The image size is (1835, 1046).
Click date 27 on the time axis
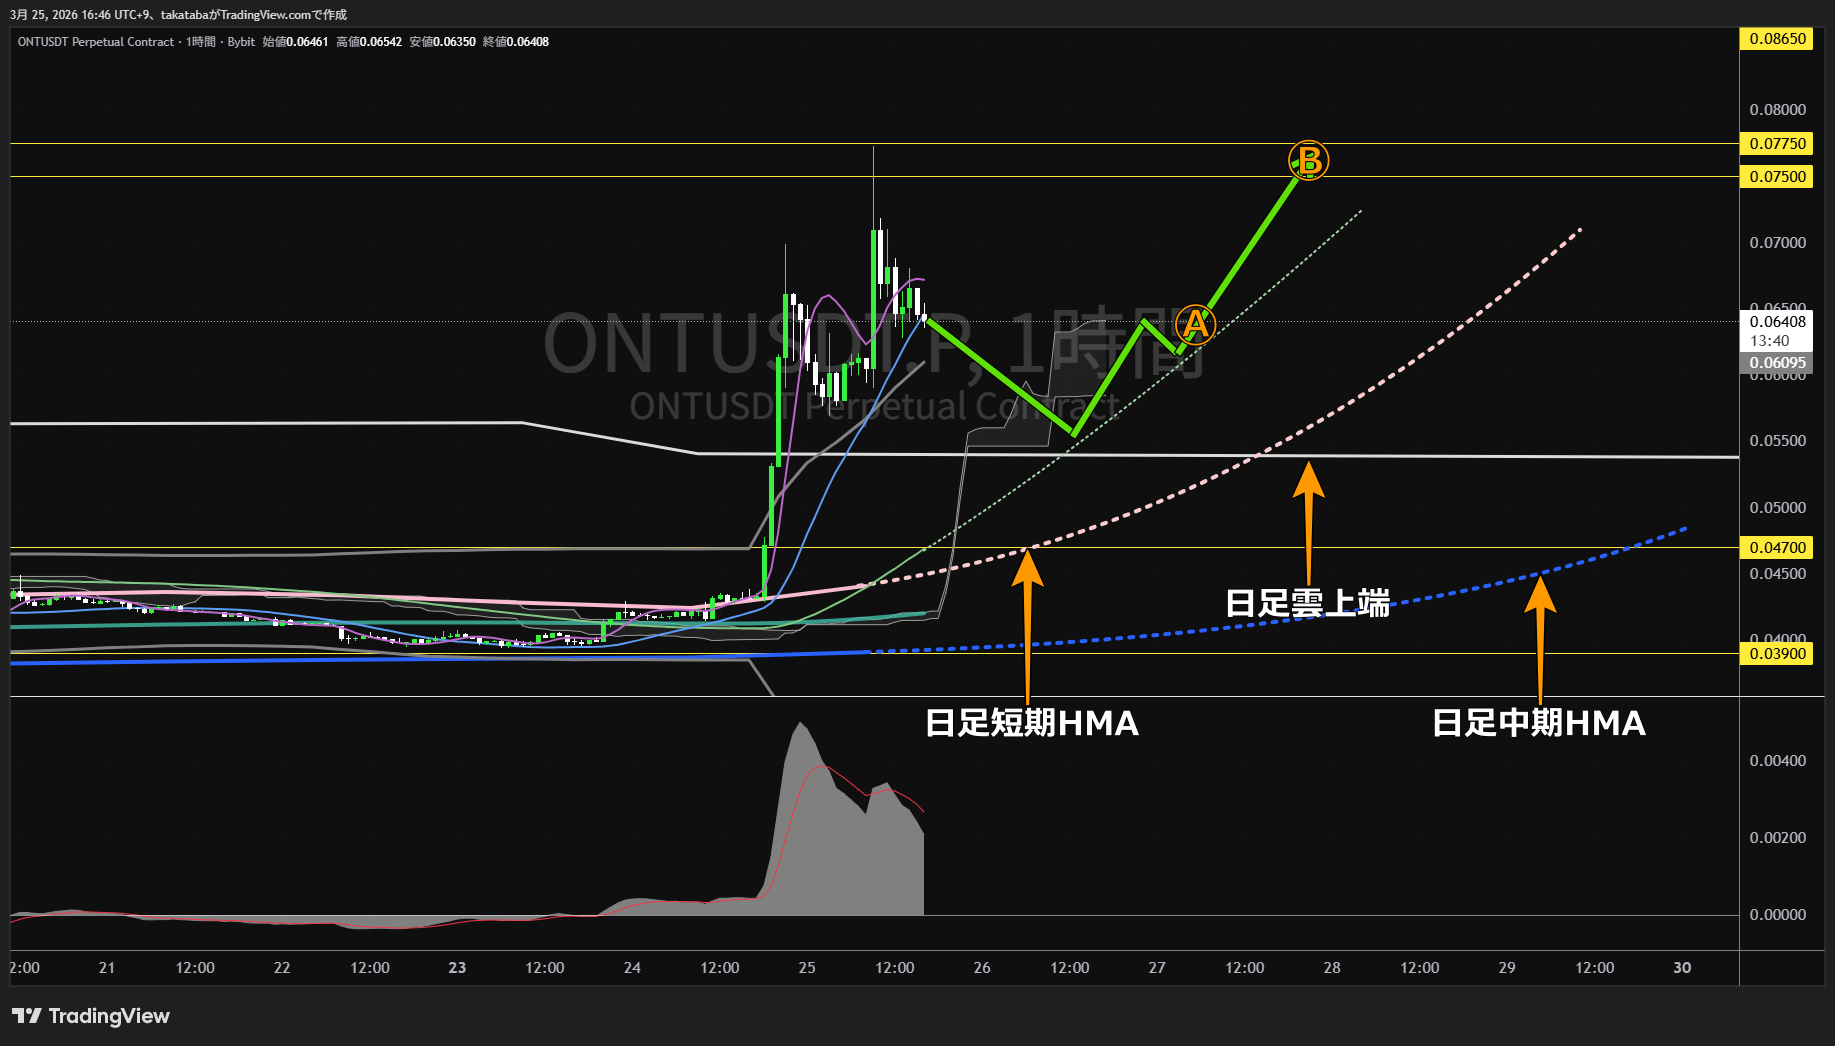(1157, 968)
